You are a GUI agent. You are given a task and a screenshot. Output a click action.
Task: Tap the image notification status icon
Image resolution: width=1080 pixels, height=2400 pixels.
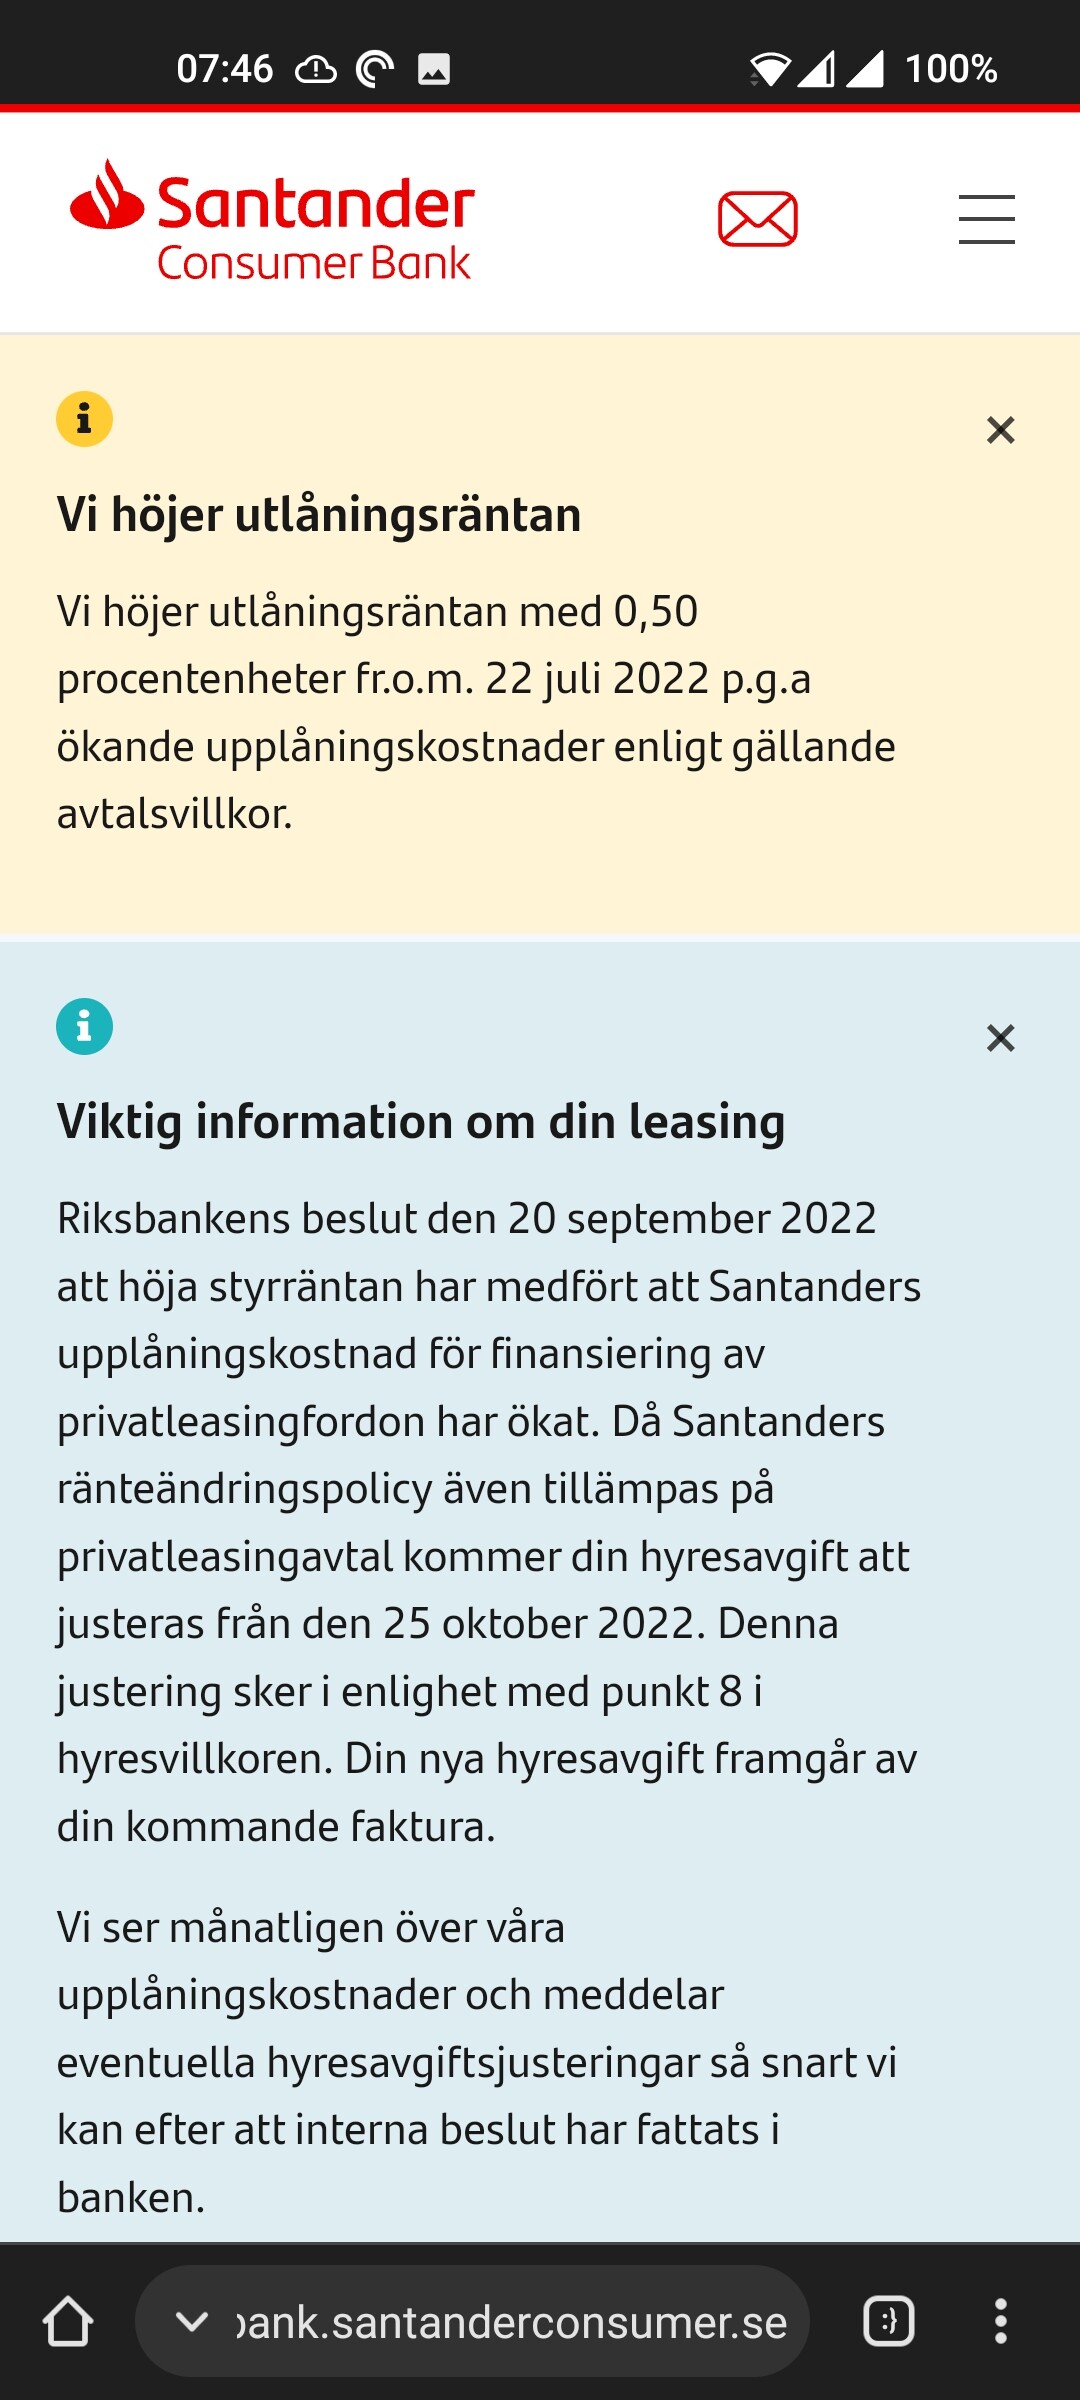[x=433, y=70]
